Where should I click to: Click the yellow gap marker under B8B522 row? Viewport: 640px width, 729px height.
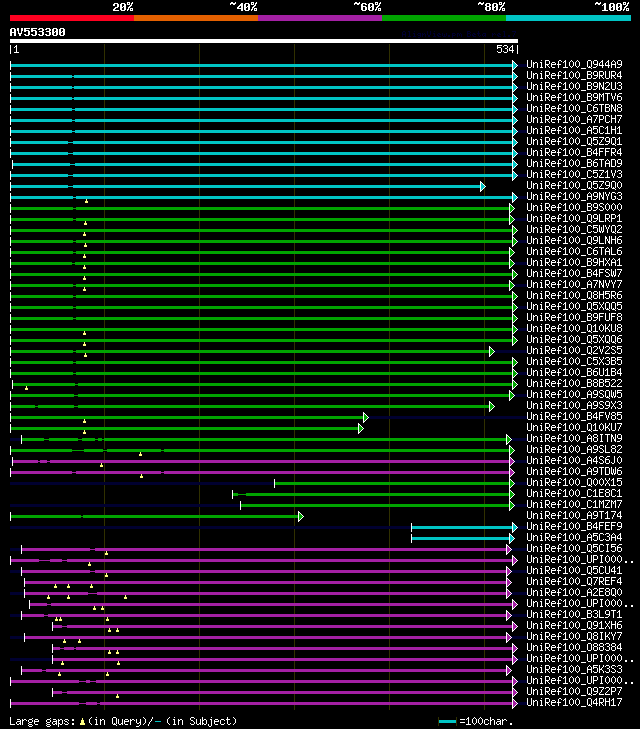click(x=26, y=388)
